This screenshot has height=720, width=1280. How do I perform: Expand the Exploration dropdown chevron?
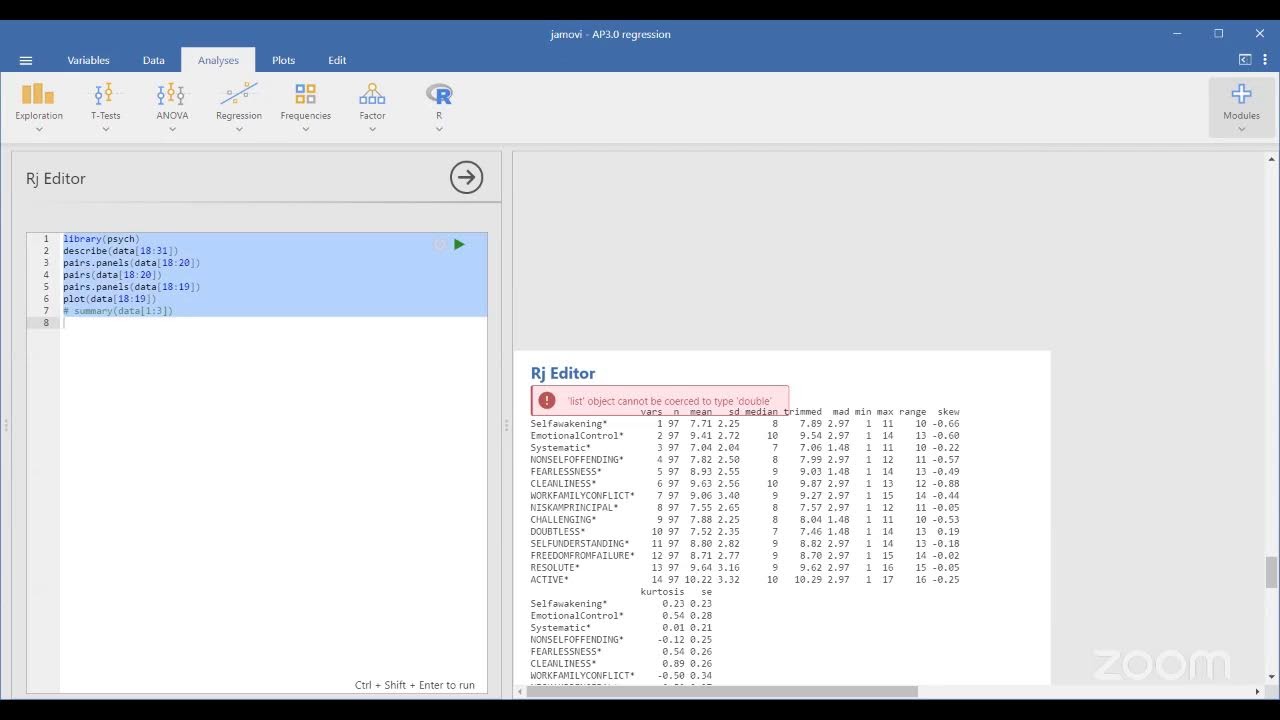click(39, 129)
